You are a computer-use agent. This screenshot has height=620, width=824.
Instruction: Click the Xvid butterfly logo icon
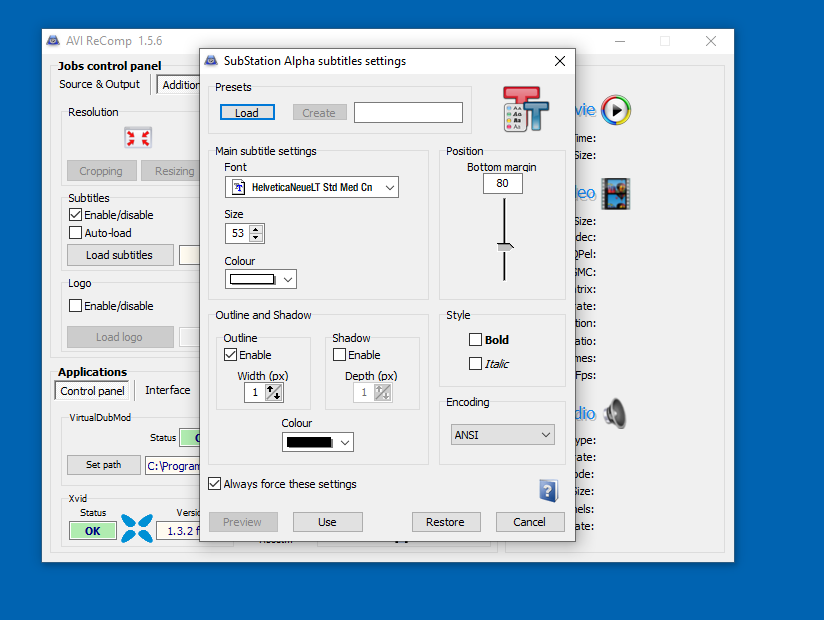coord(137,528)
